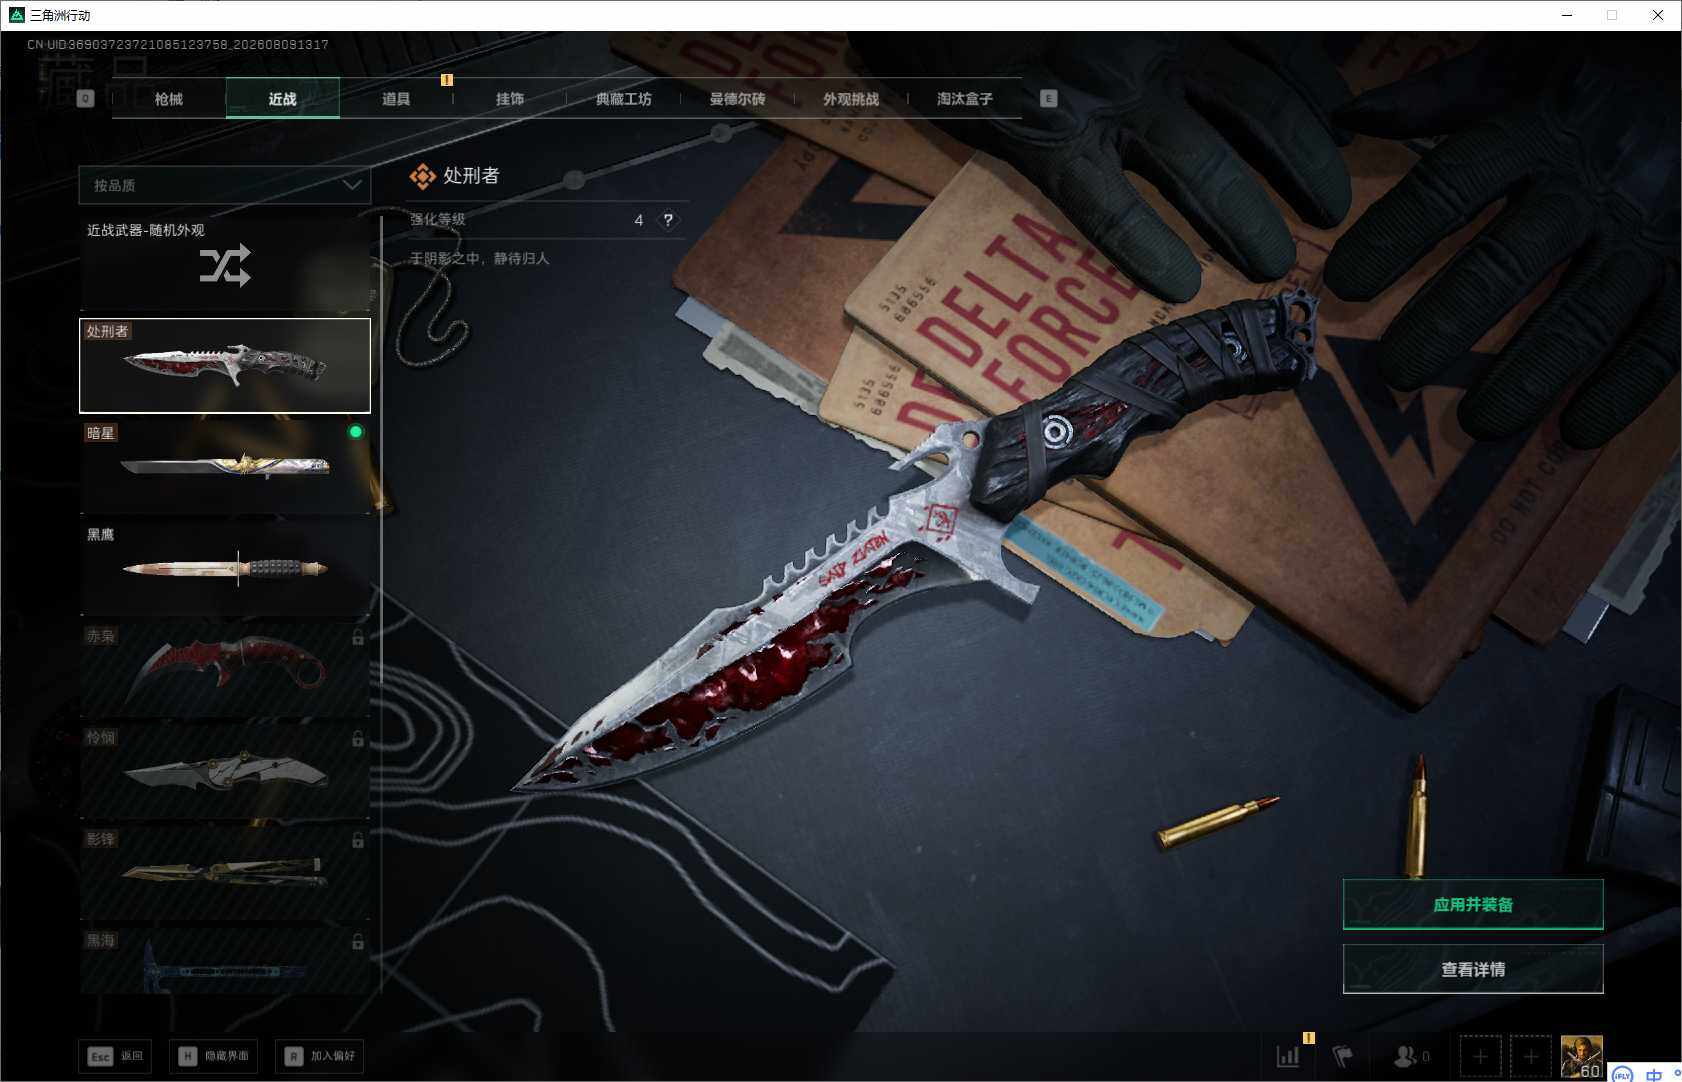
Task: Click the 于阴影之中，静待归人 description text
Action: click(480, 258)
